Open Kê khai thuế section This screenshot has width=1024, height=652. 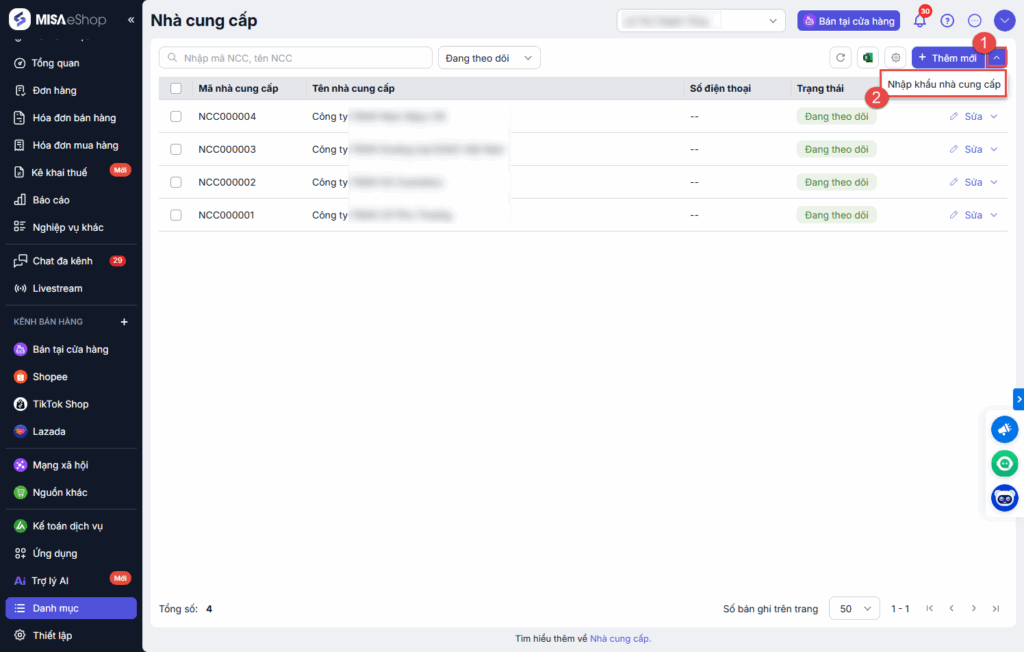[x=59, y=172]
